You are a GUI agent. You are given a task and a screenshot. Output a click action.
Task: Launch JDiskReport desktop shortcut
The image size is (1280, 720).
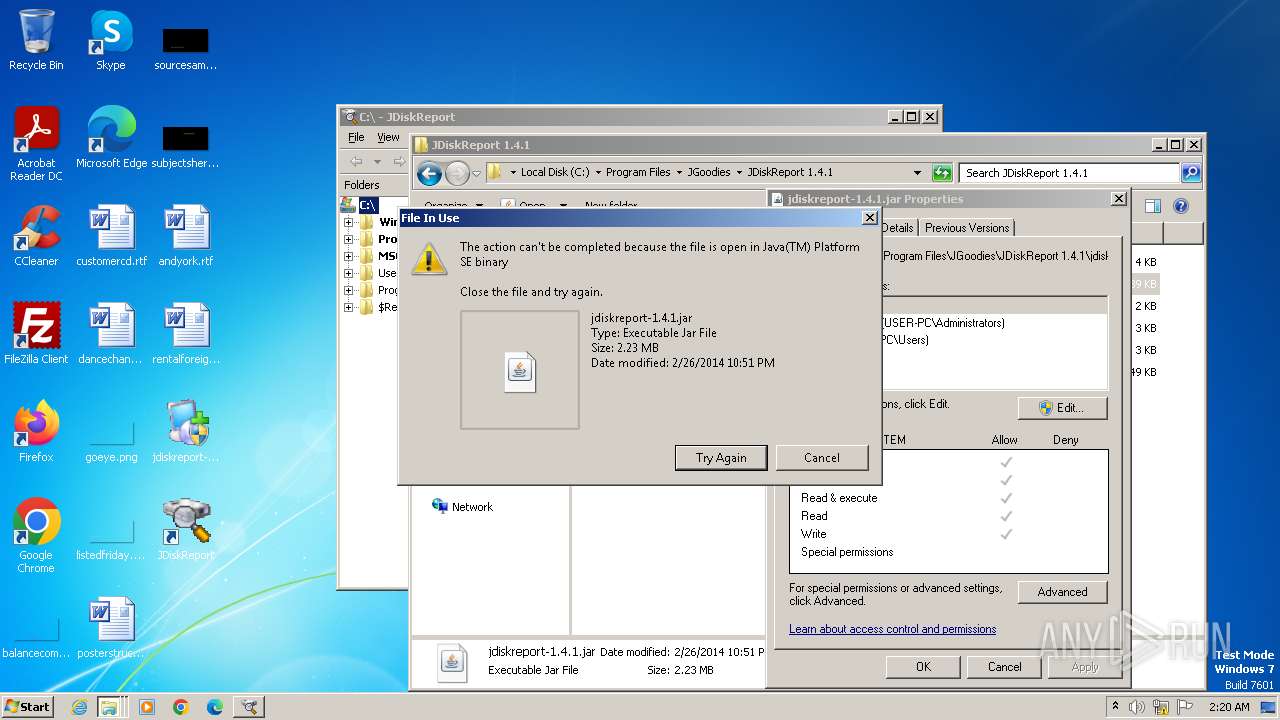tap(186, 530)
